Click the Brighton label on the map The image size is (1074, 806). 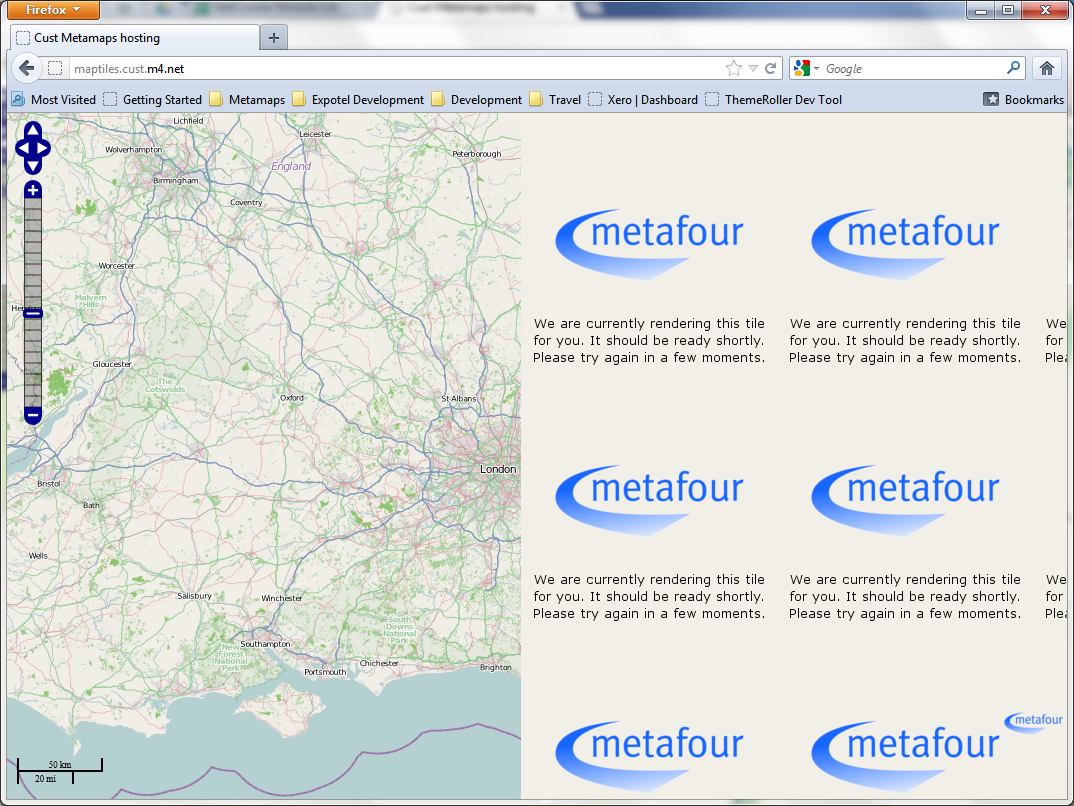click(x=496, y=667)
